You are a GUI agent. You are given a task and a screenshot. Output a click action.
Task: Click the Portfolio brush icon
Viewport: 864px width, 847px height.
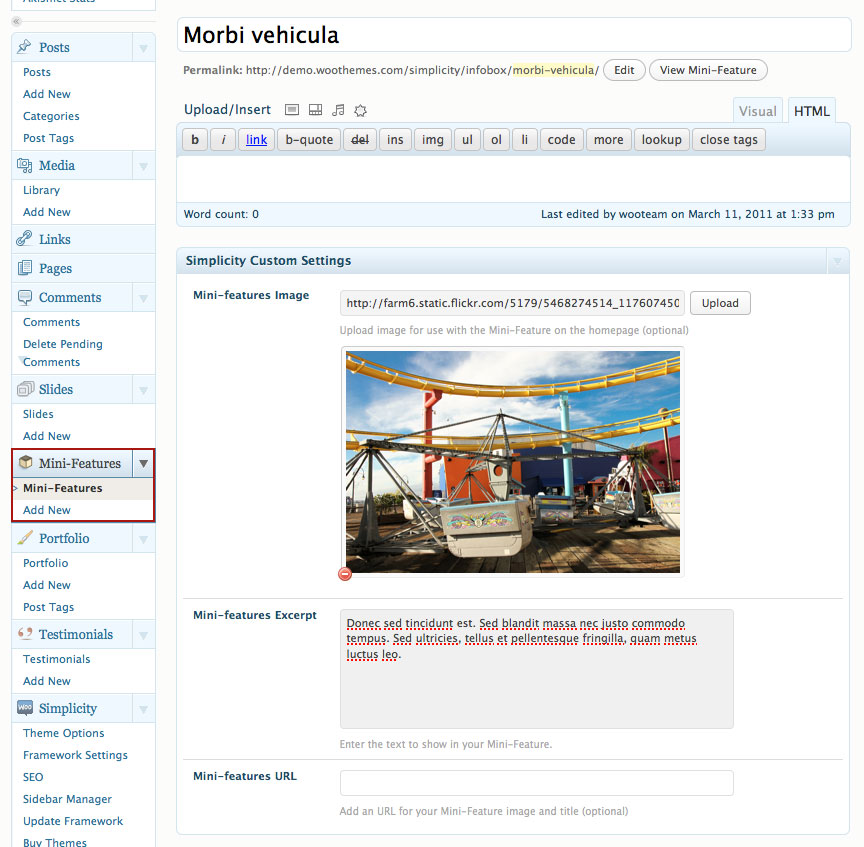coord(25,537)
